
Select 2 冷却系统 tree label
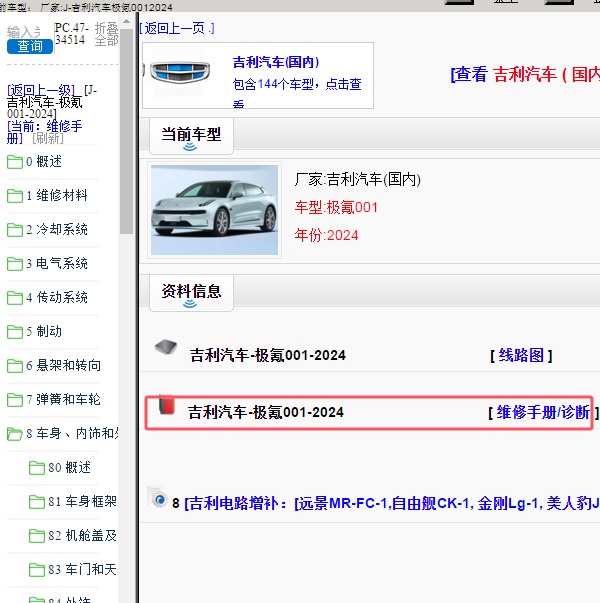tap(57, 229)
